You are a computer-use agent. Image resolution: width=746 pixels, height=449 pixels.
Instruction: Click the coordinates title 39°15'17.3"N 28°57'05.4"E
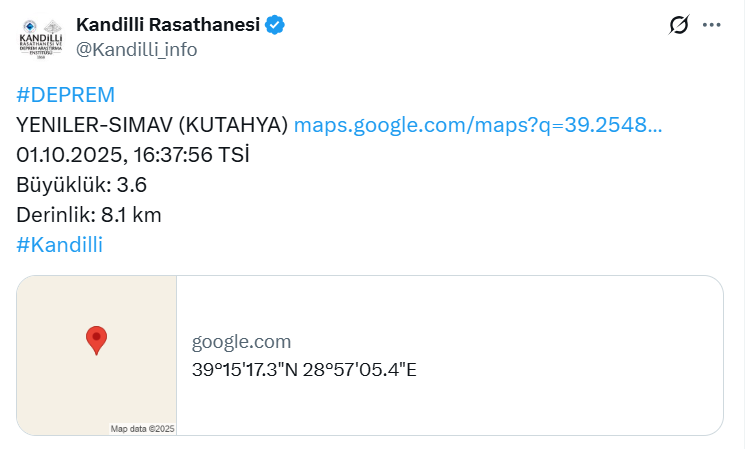click(x=304, y=369)
